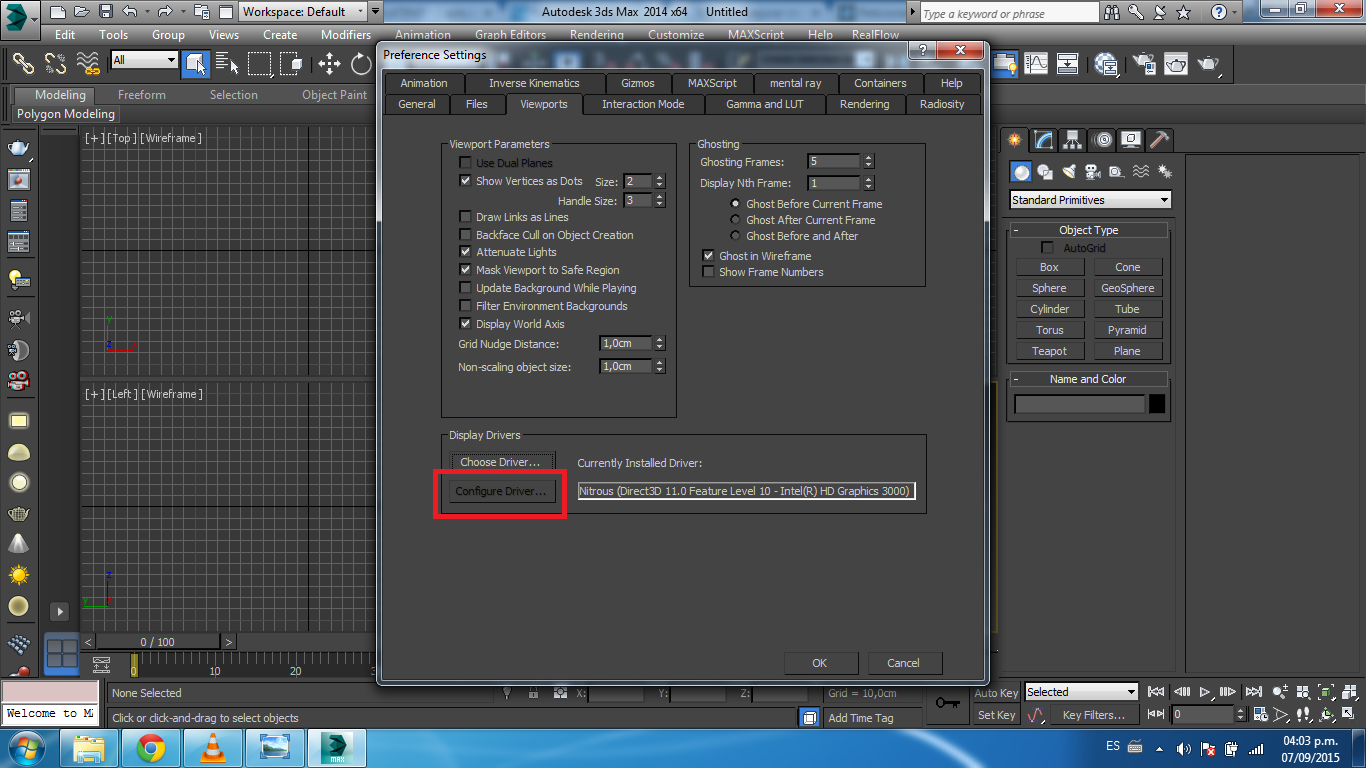
Task: Collapse the Object Type rollout
Action: coord(1088,230)
